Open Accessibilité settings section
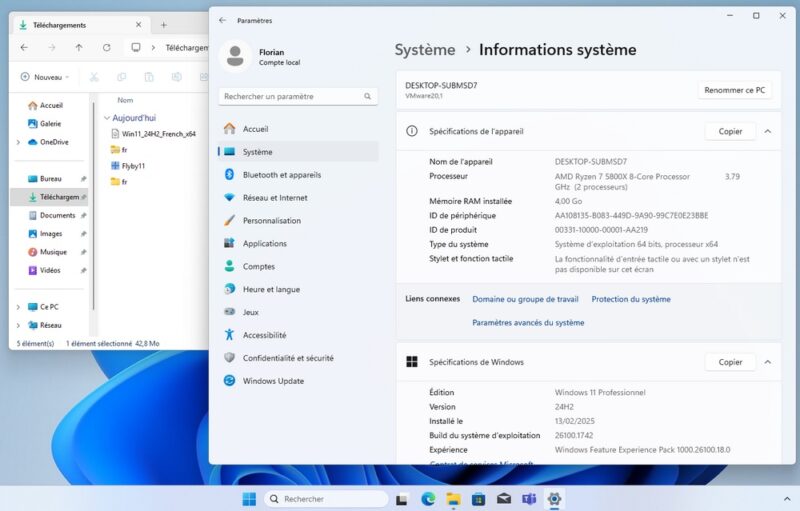Screen dimensions: 800x511 (264, 335)
